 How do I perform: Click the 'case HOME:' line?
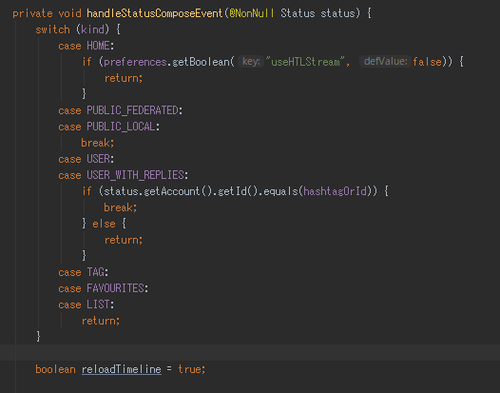coord(86,46)
